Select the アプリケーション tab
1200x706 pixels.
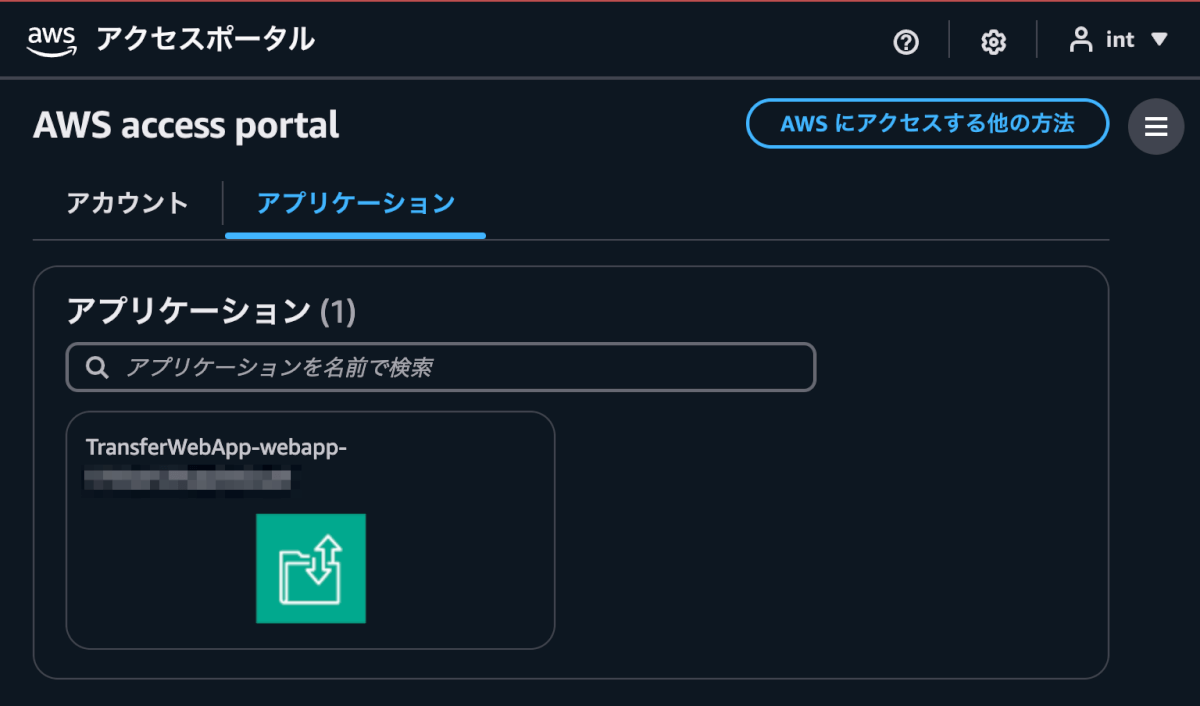pyautogui.click(x=356, y=203)
